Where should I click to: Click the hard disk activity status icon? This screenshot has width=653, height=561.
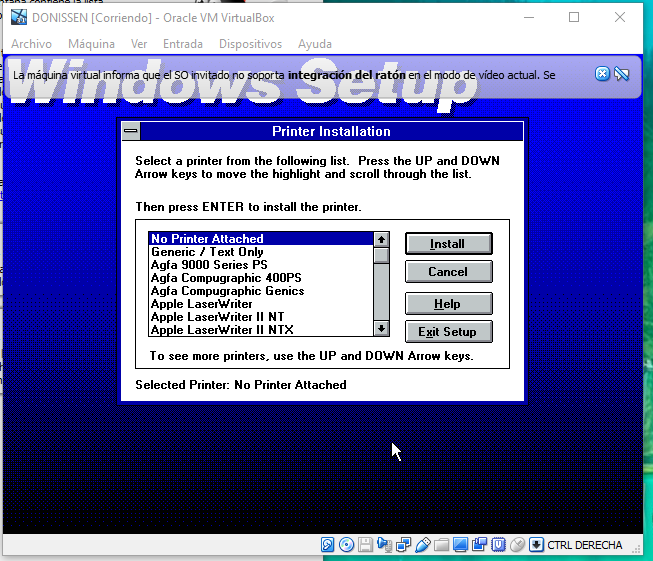point(328,545)
